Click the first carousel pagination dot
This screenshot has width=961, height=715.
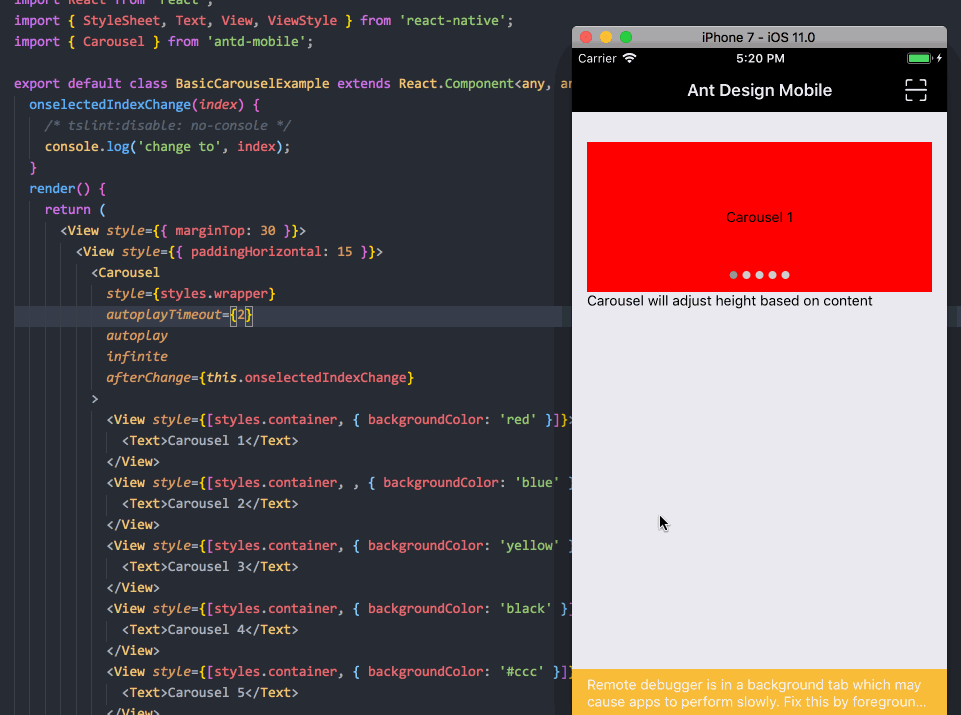tap(733, 274)
